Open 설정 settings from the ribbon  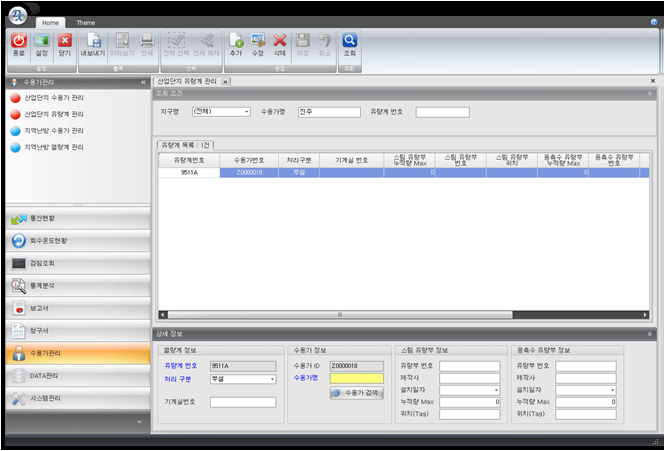[x=42, y=42]
